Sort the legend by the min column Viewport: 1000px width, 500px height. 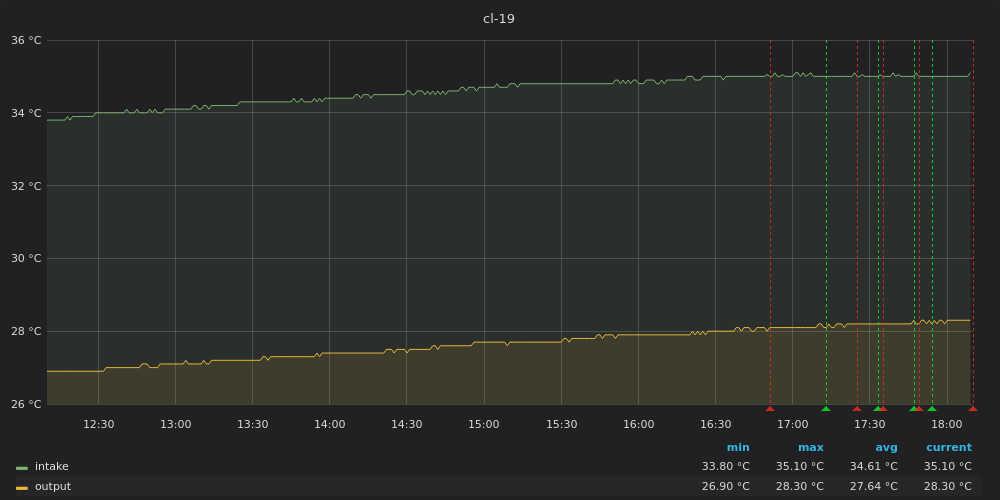coord(738,447)
